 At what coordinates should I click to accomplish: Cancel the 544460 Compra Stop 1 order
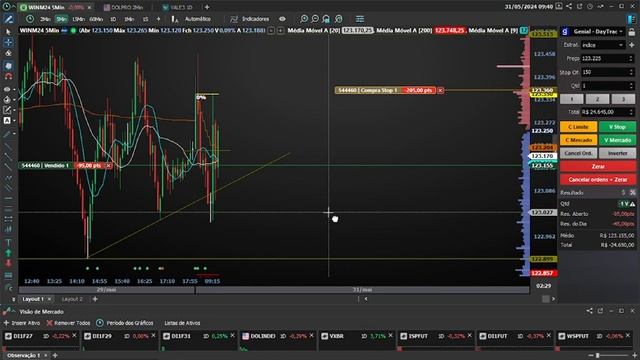coord(440,90)
